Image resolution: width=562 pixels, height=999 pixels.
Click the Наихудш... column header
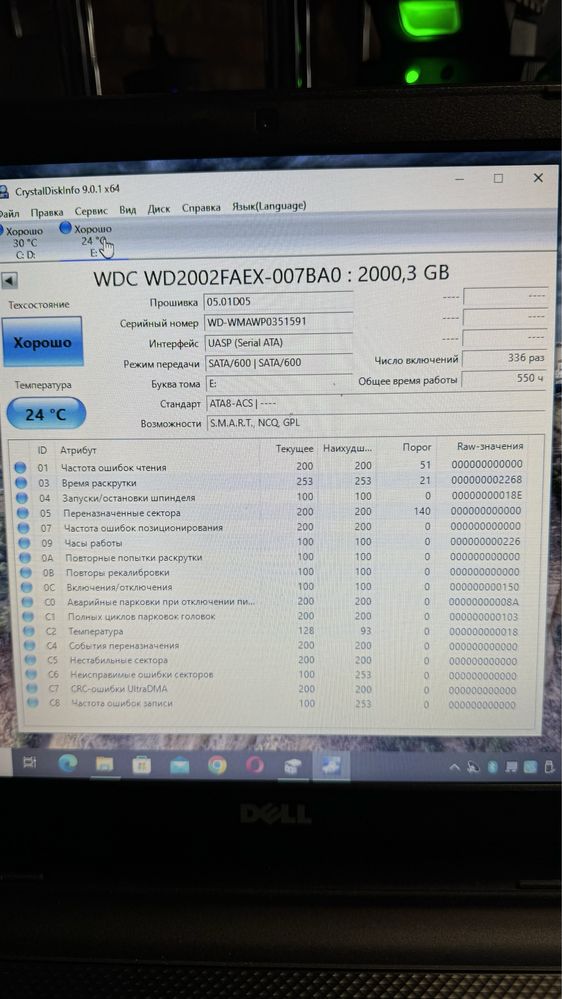coord(347,449)
